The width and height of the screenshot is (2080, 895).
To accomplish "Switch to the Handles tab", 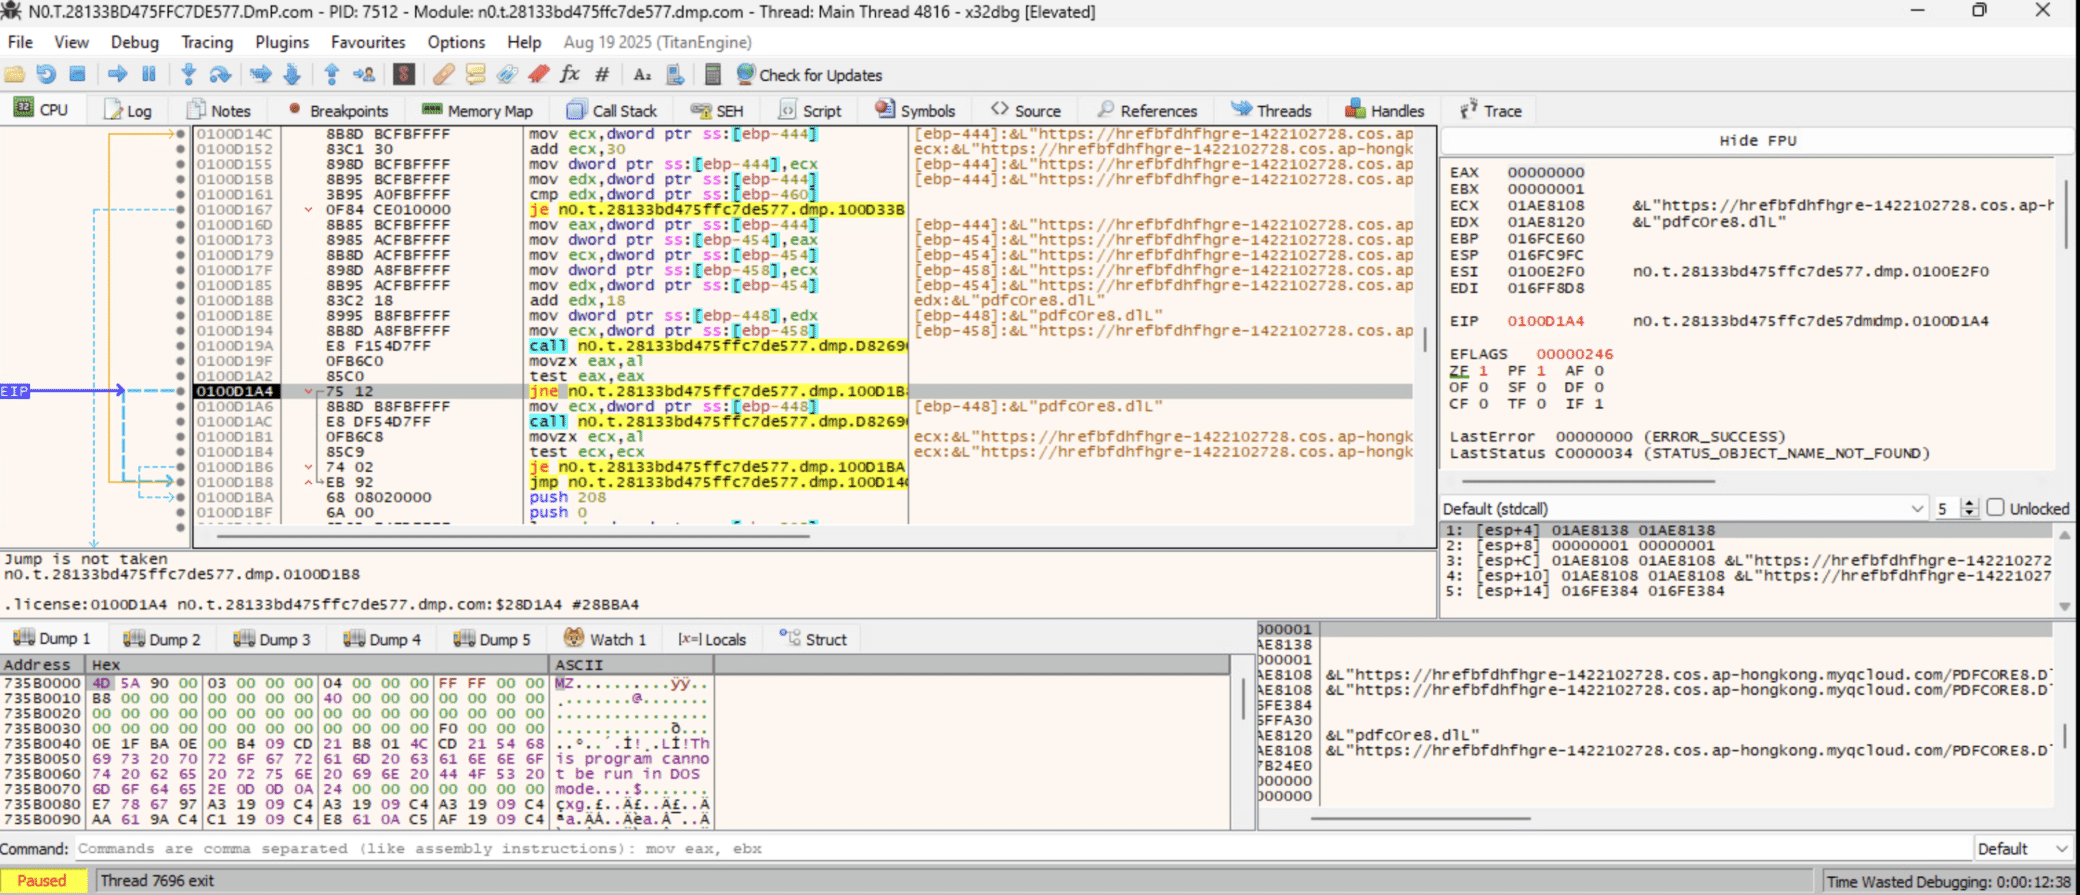I will [x=1385, y=111].
